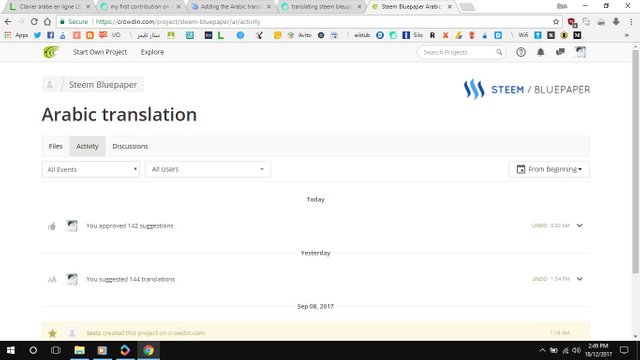
Task: Undo the approved 142 suggestions
Action: (539, 226)
